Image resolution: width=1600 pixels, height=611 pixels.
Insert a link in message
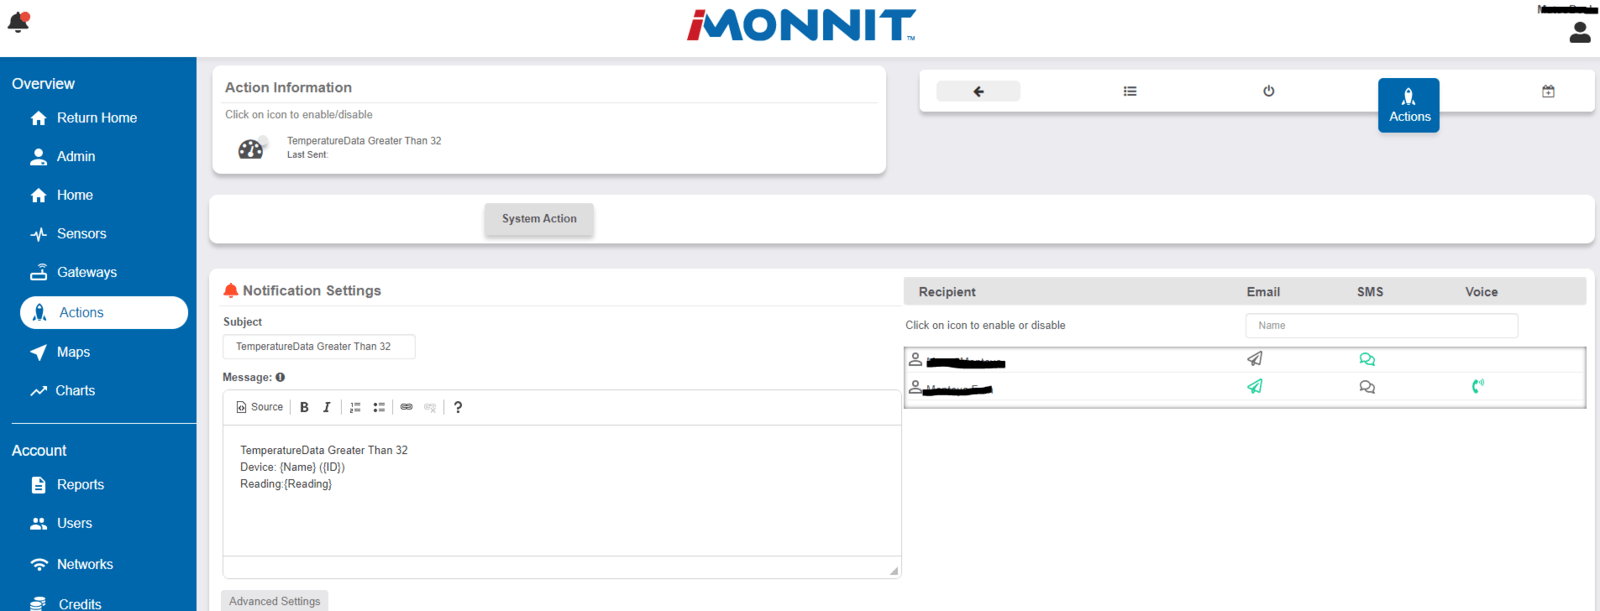click(406, 407)
